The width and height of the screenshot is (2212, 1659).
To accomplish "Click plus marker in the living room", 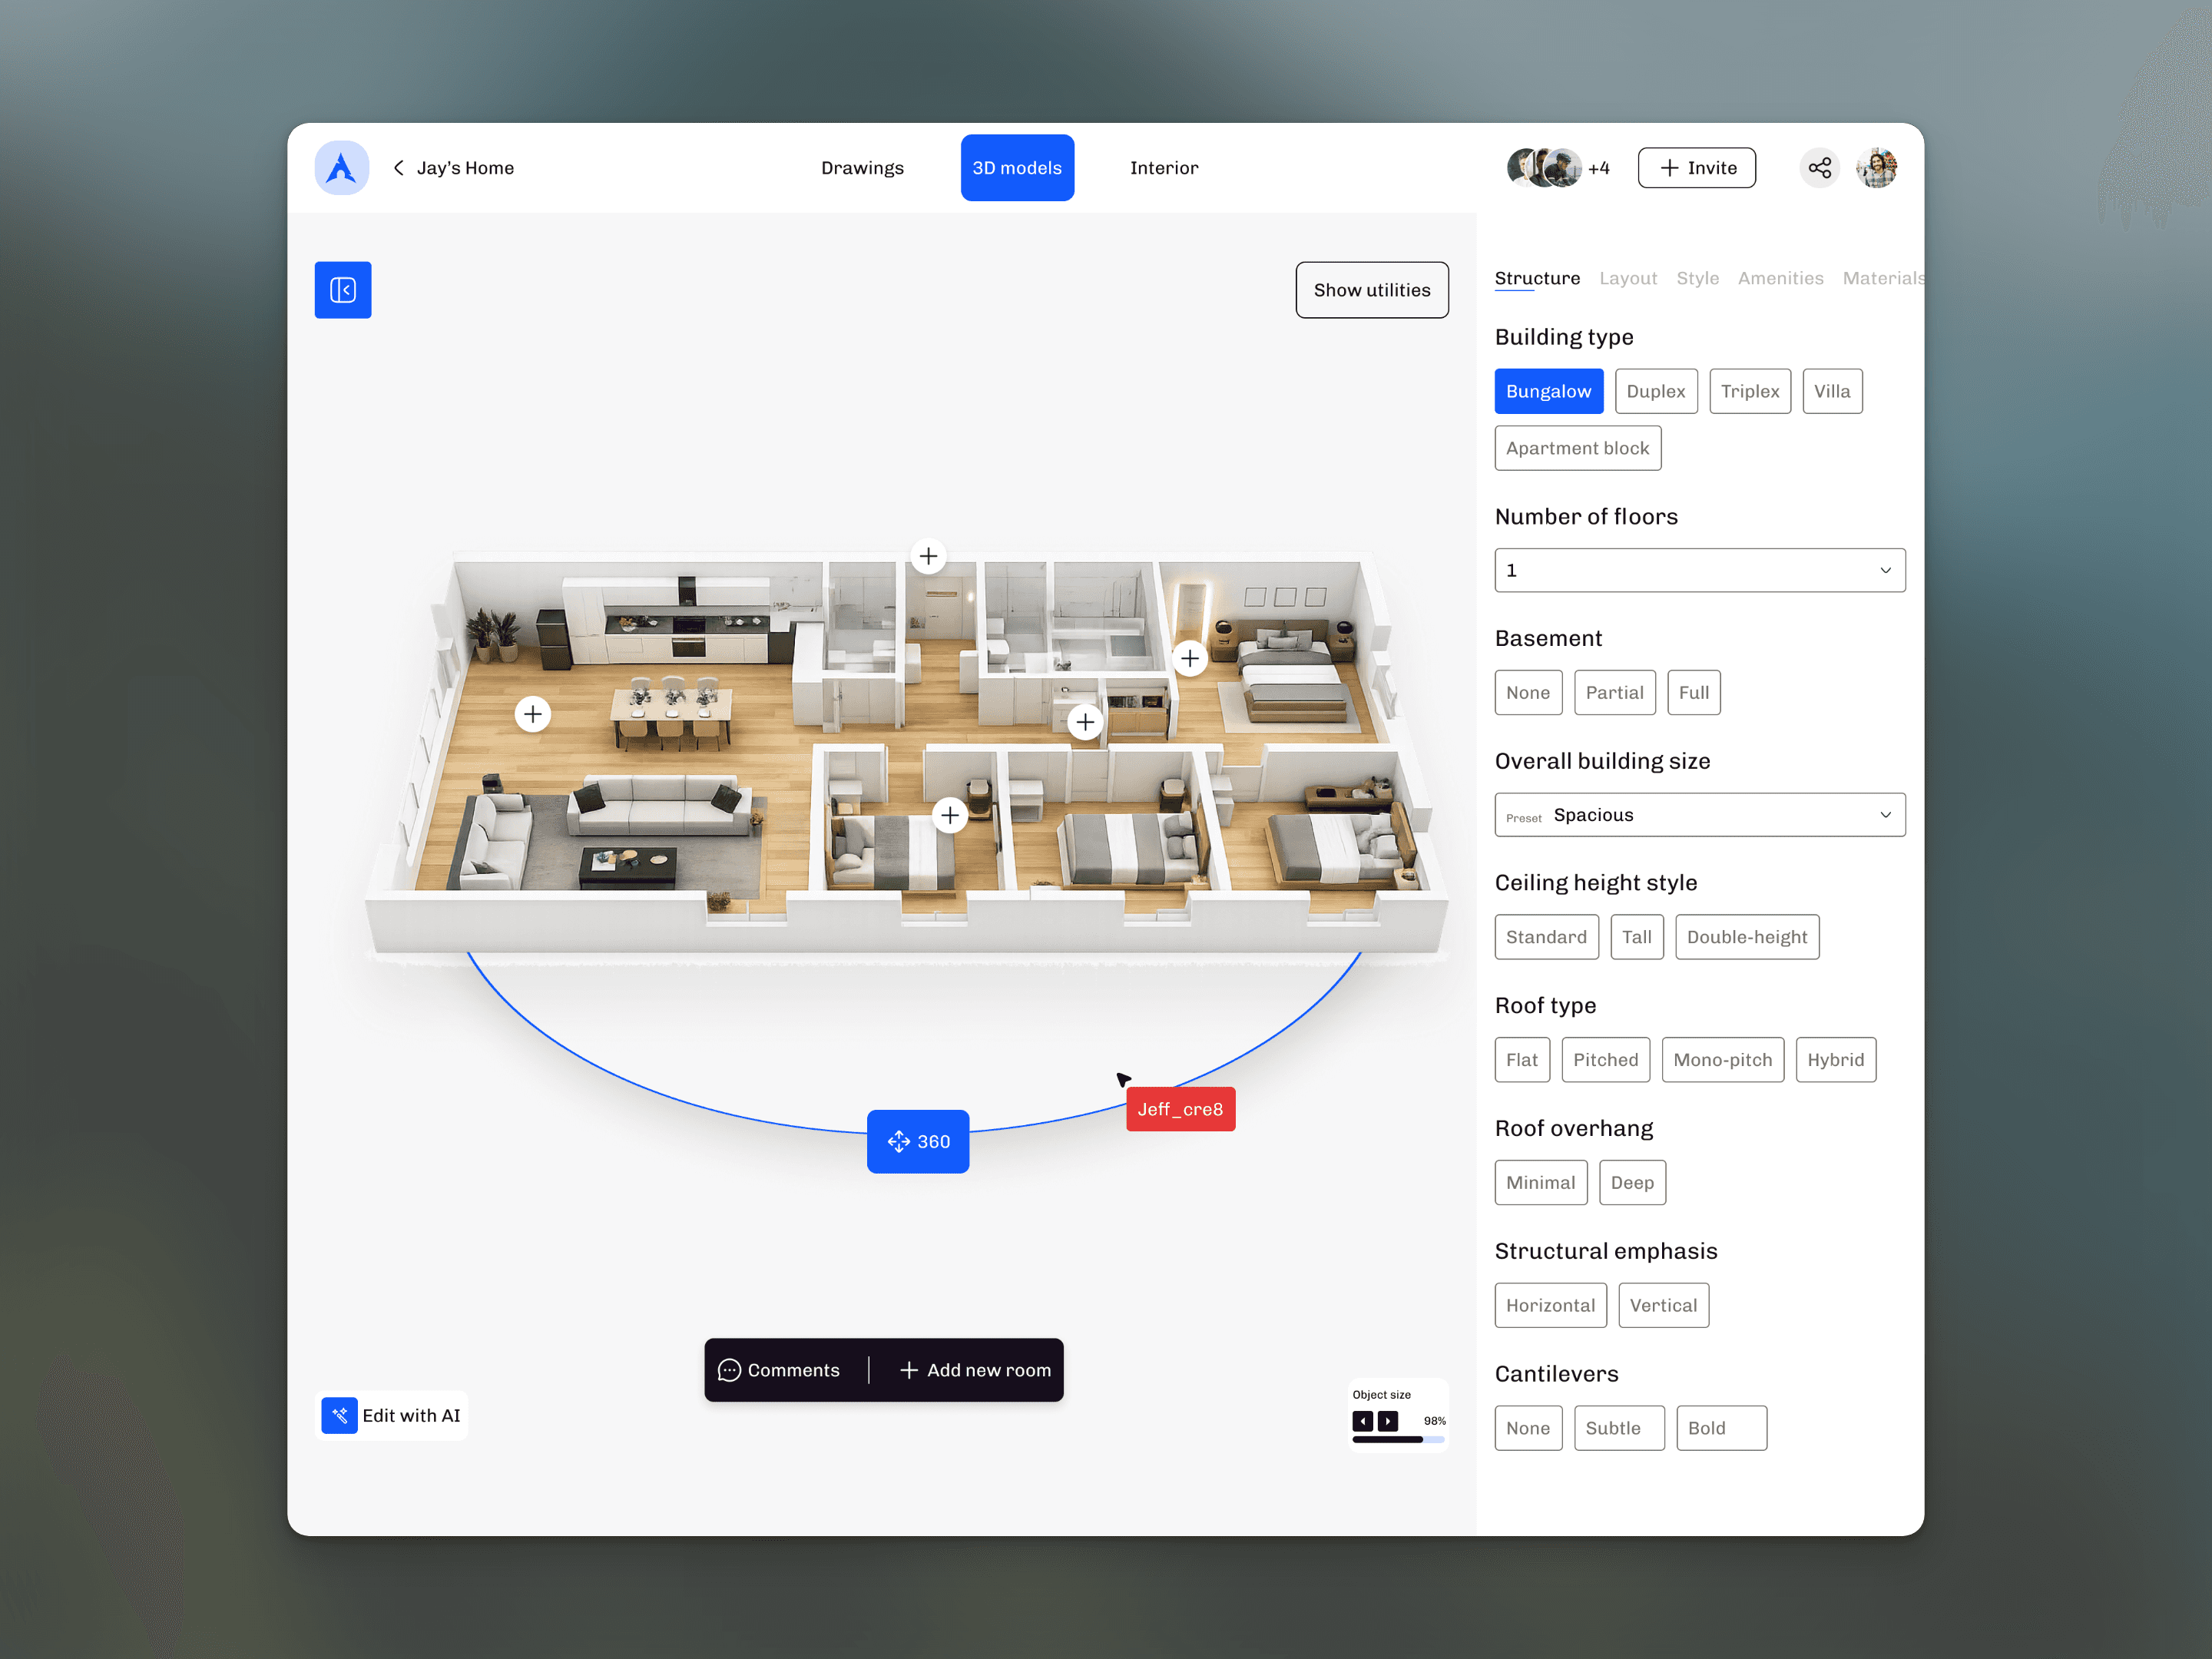I will (533, 714).
